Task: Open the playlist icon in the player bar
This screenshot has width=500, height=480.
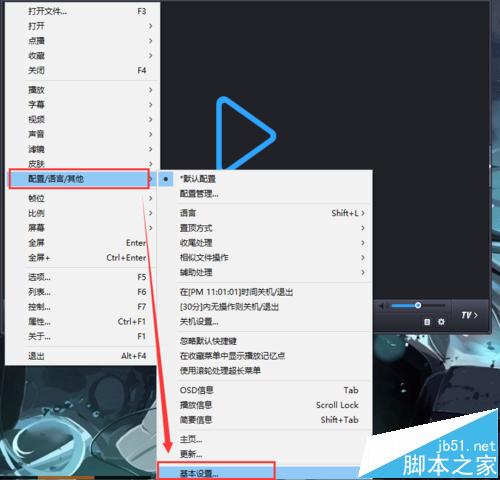Action: coord(427,322)
